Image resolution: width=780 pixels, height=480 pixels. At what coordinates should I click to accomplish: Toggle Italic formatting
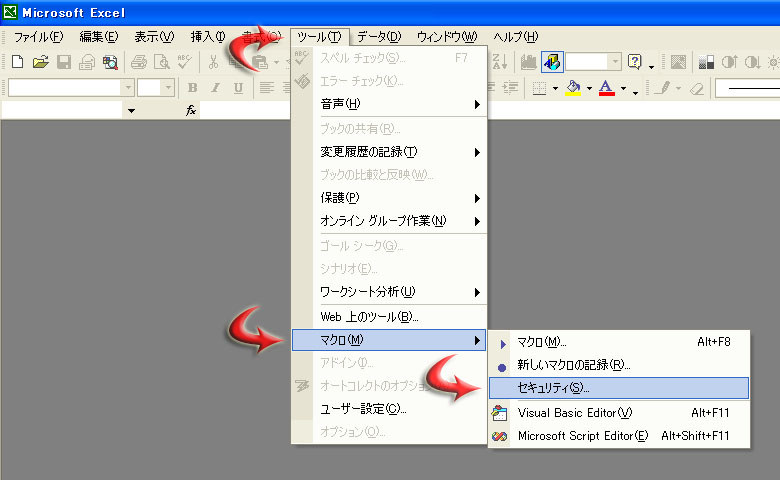(x=215, y=88)
